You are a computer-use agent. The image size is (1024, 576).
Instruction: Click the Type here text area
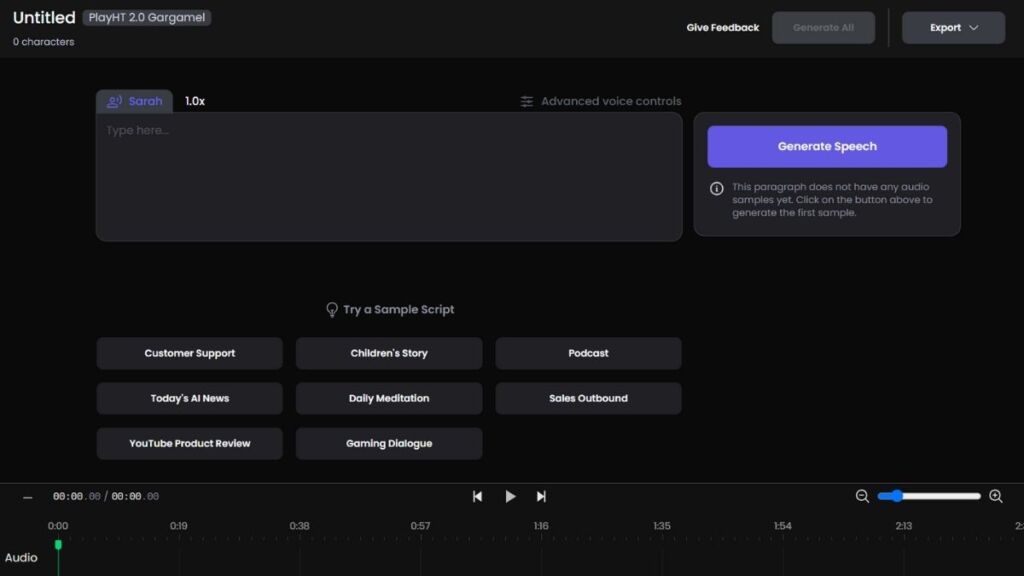(x=388, y=176)
